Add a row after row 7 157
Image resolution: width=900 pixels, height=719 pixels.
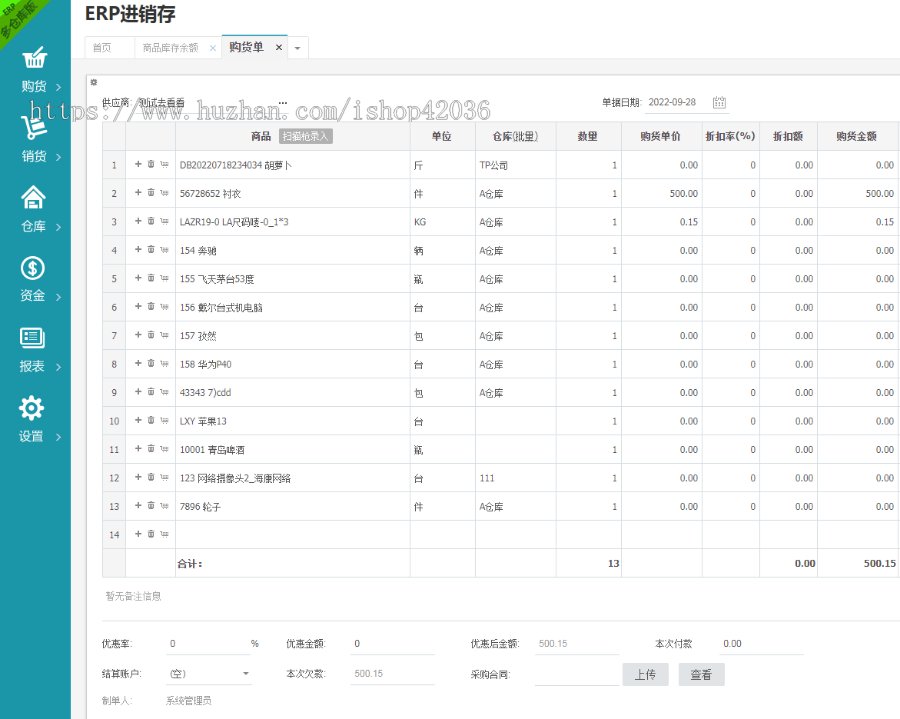point(138,335)
